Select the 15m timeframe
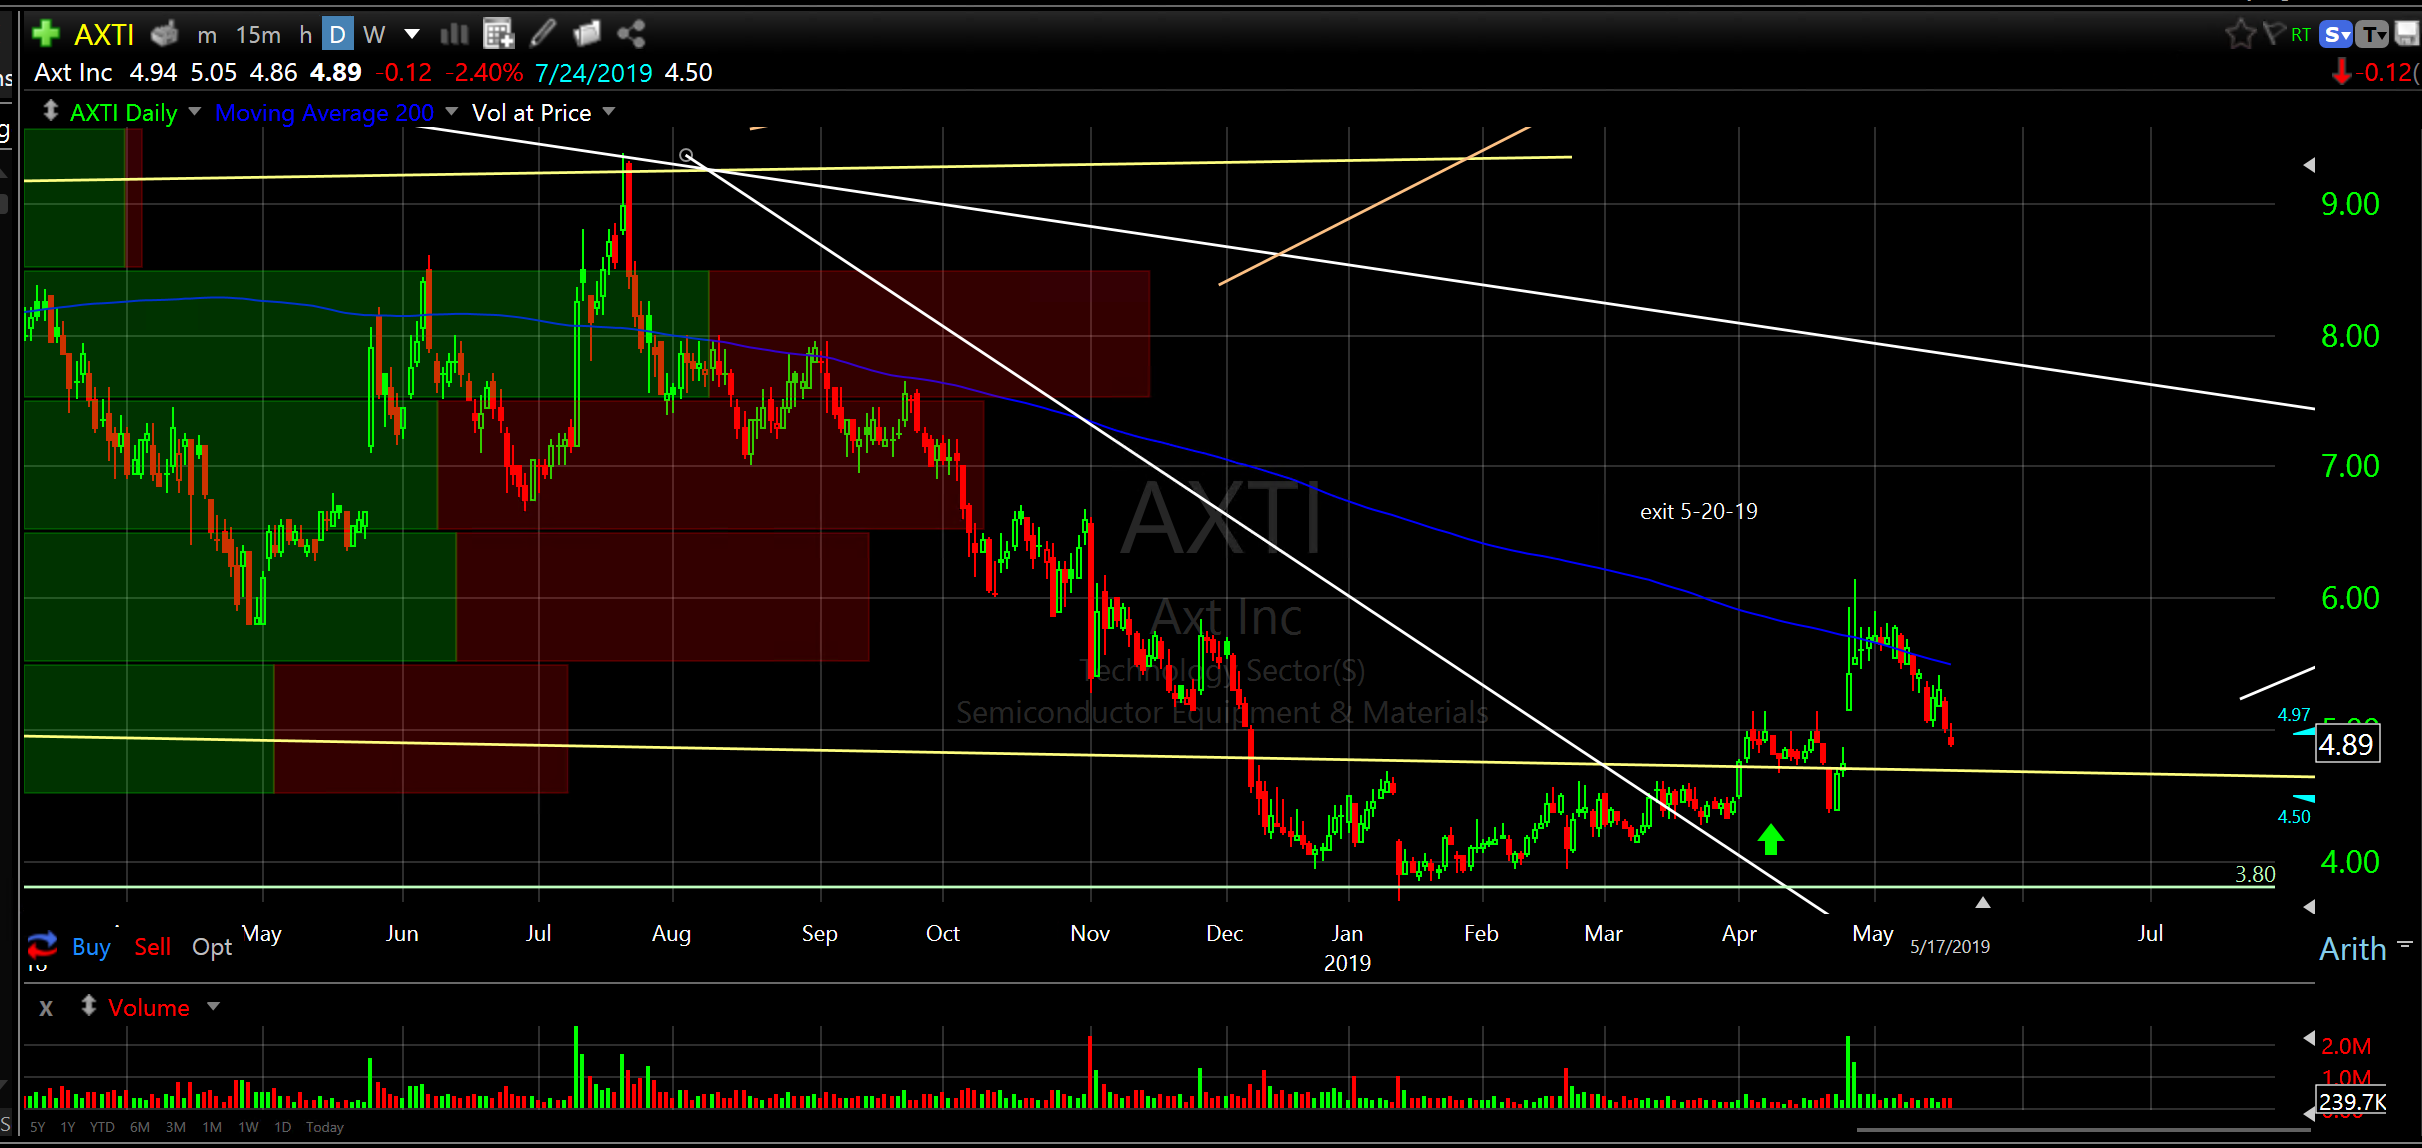The image size is (2422, 1148). 258,35
